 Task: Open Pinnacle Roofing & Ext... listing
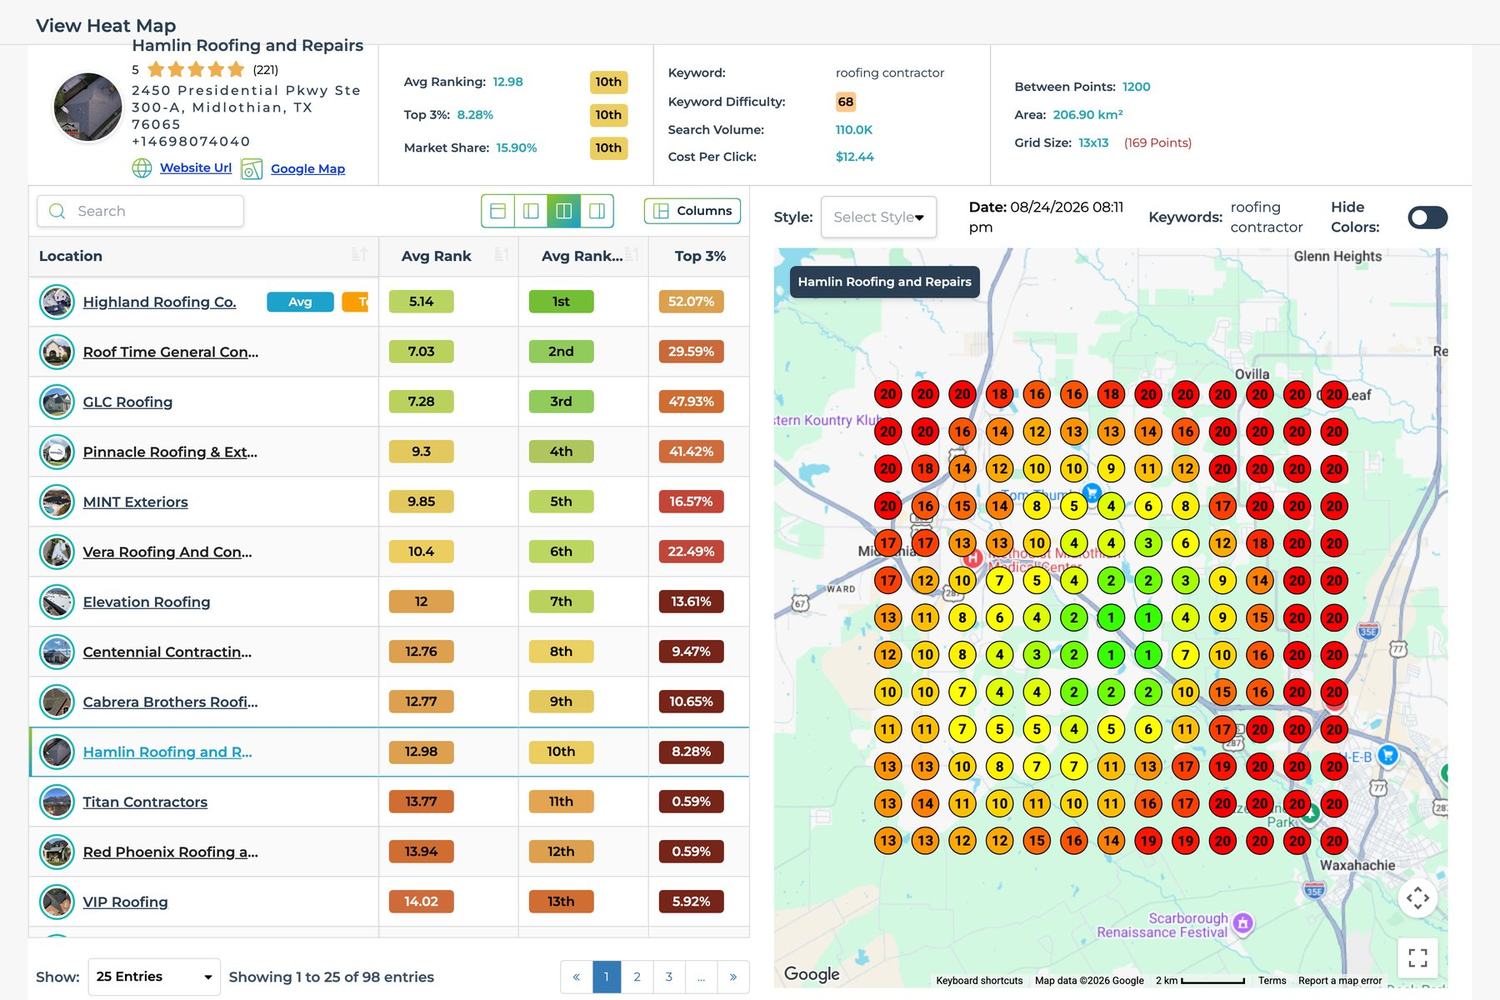[x=170, y=452]
